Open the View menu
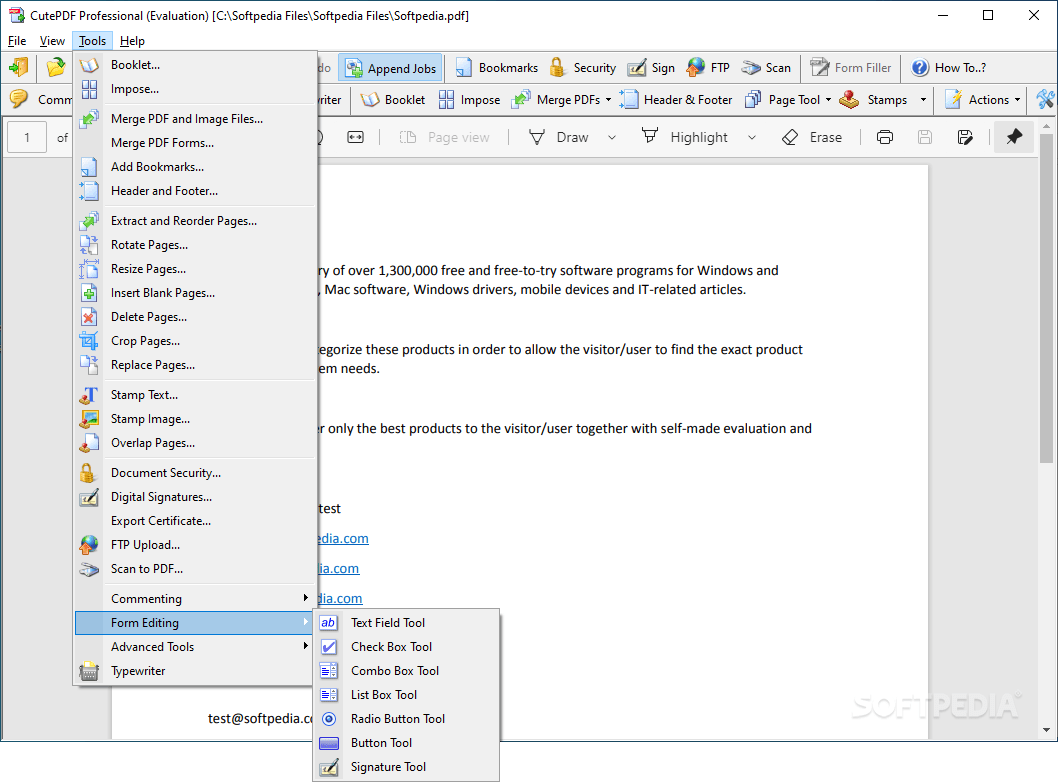This screenshot has width=1058, height=782. 52,41
